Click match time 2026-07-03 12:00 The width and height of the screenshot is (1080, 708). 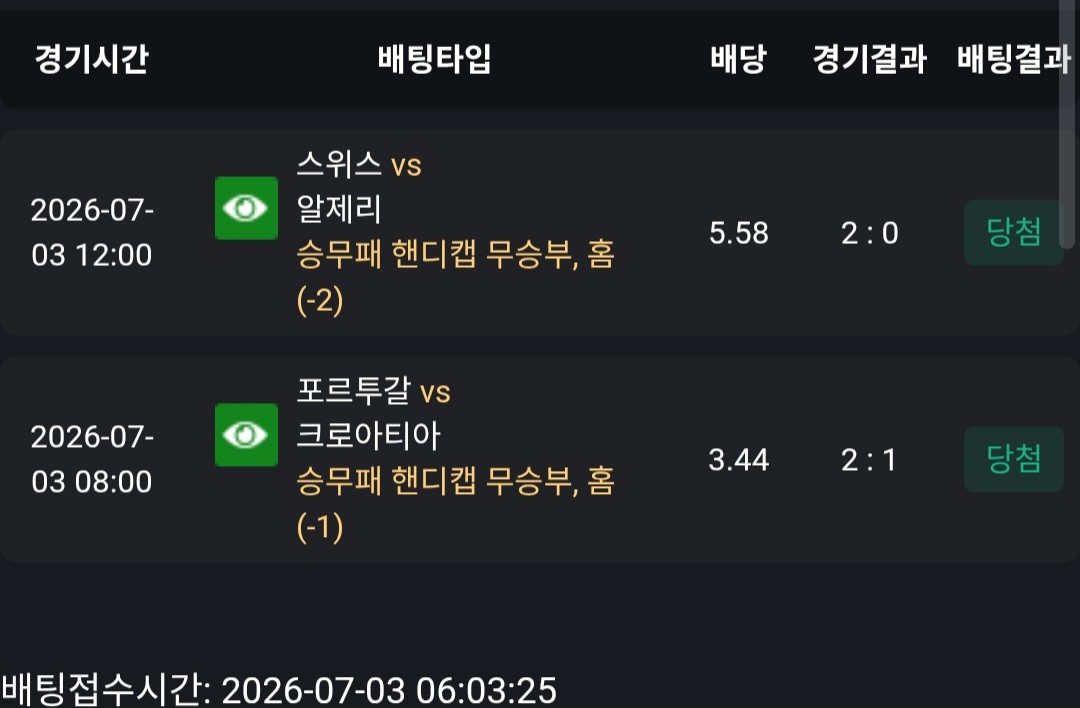92,232
